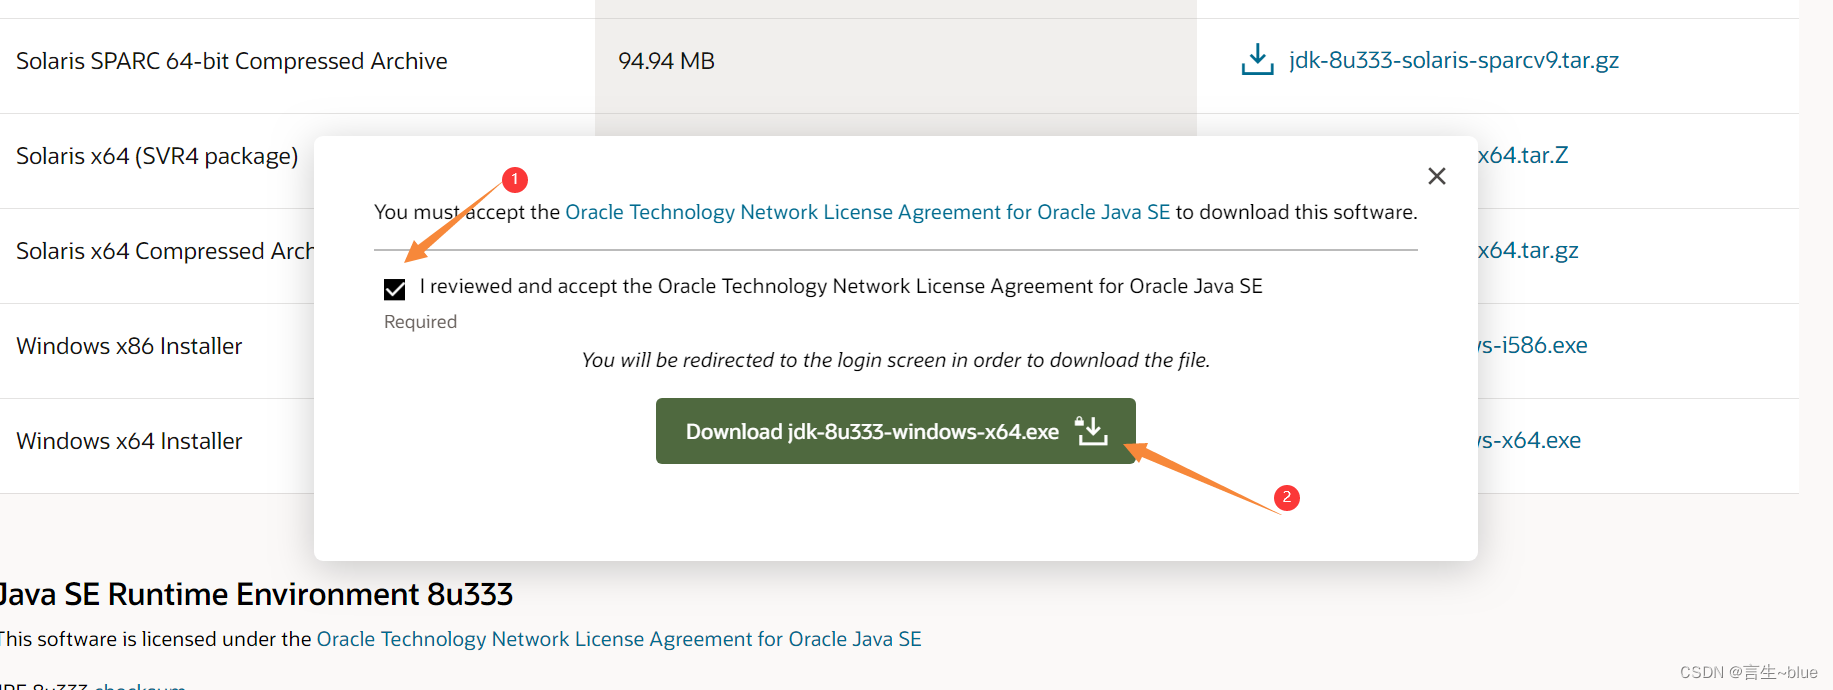This screenshot has width=1833, height=690.
Task: Close the license agreement dialog
Action: [x=1437, y=176]
